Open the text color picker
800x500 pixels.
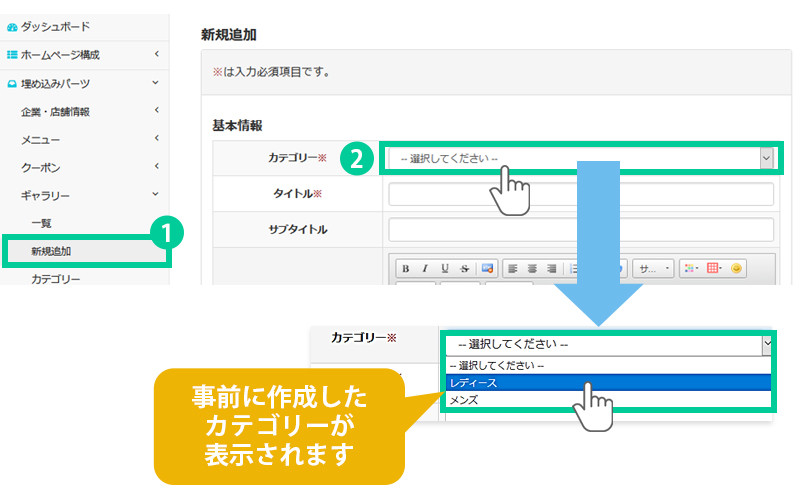click(x=692, y=269)
